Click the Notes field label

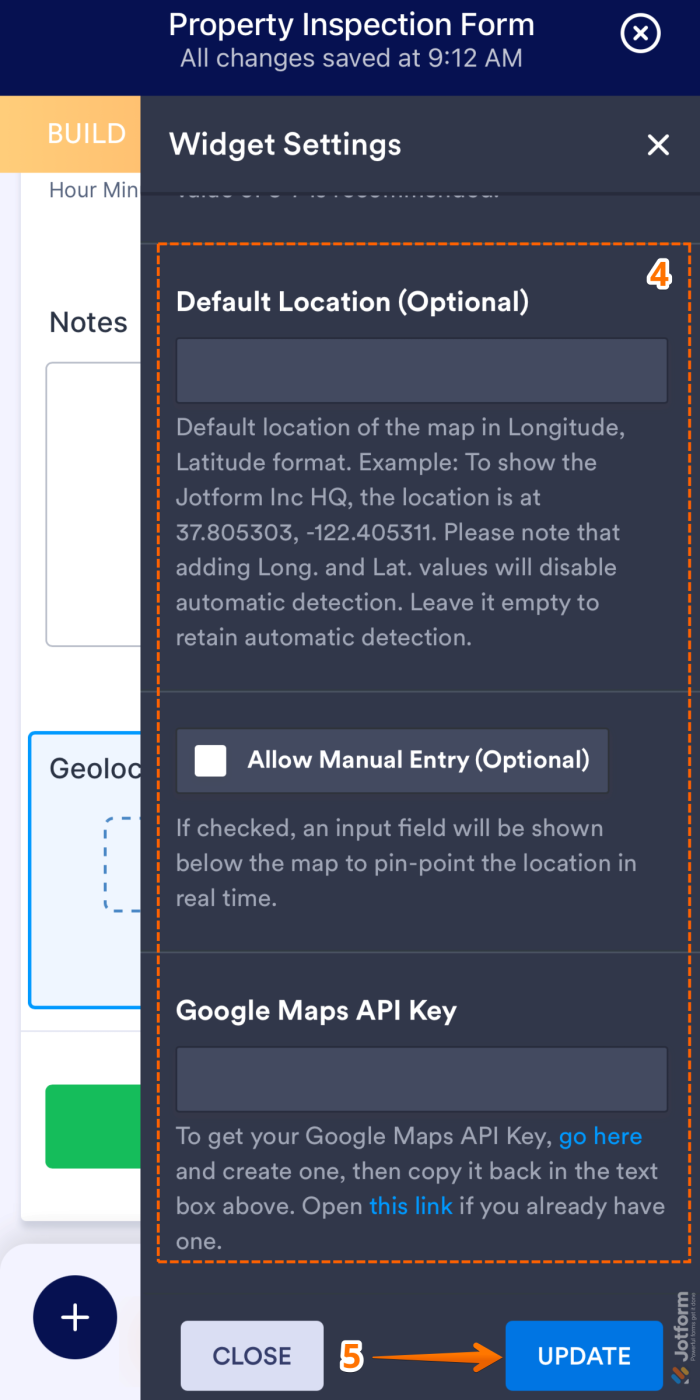(x=88, y=322)
